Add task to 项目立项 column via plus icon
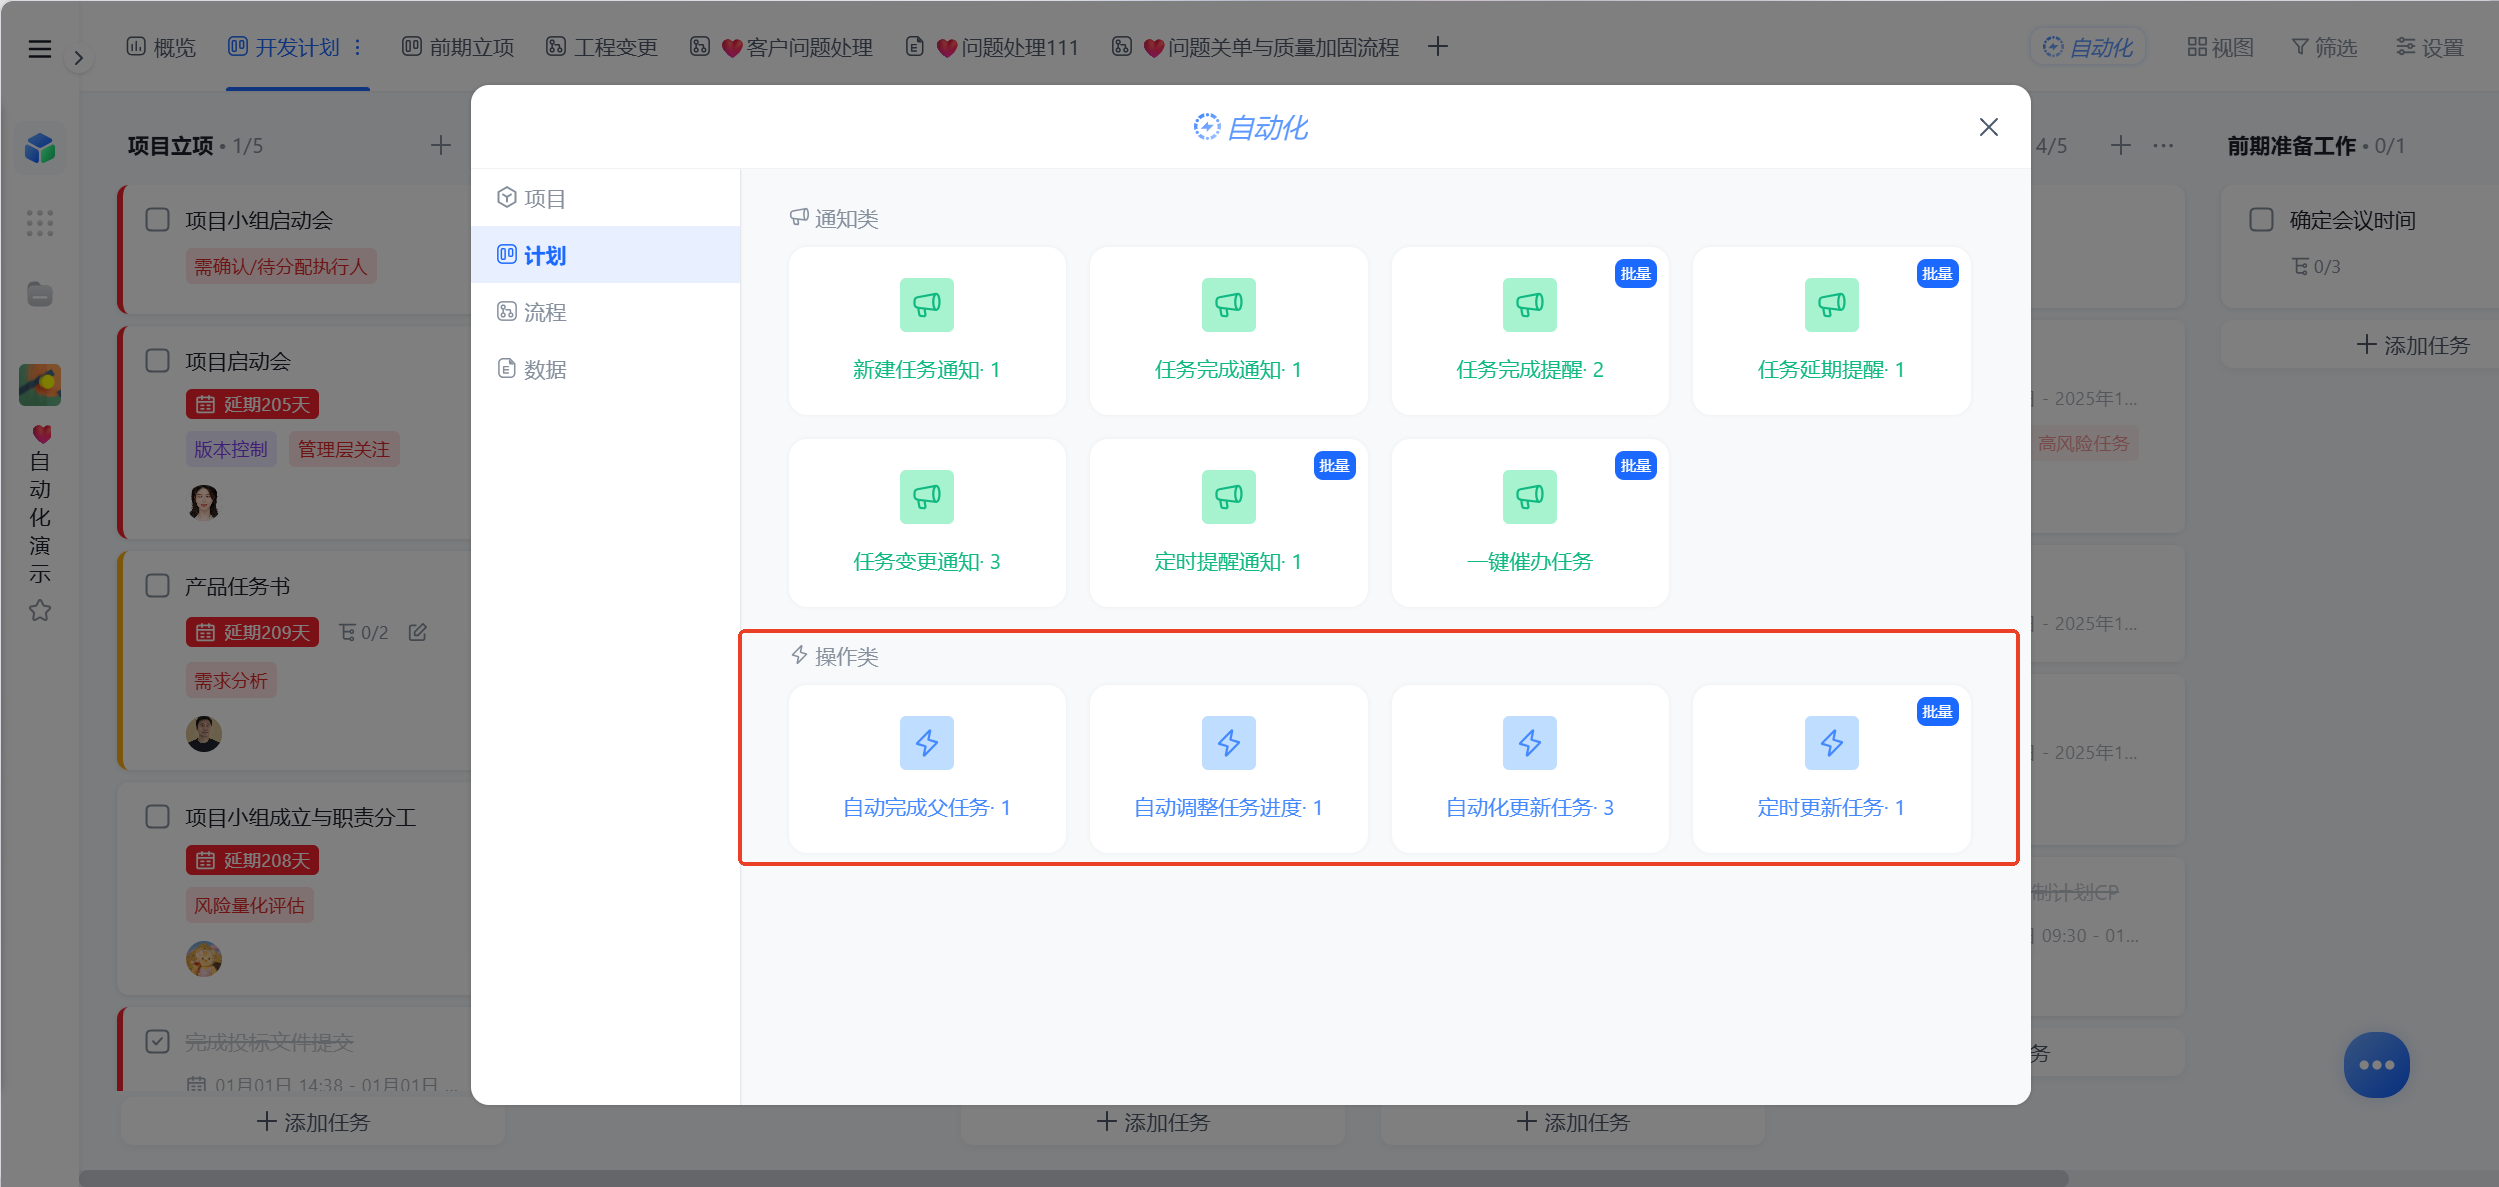This screenshot has height=1187, width=2499. click(440, 145)
